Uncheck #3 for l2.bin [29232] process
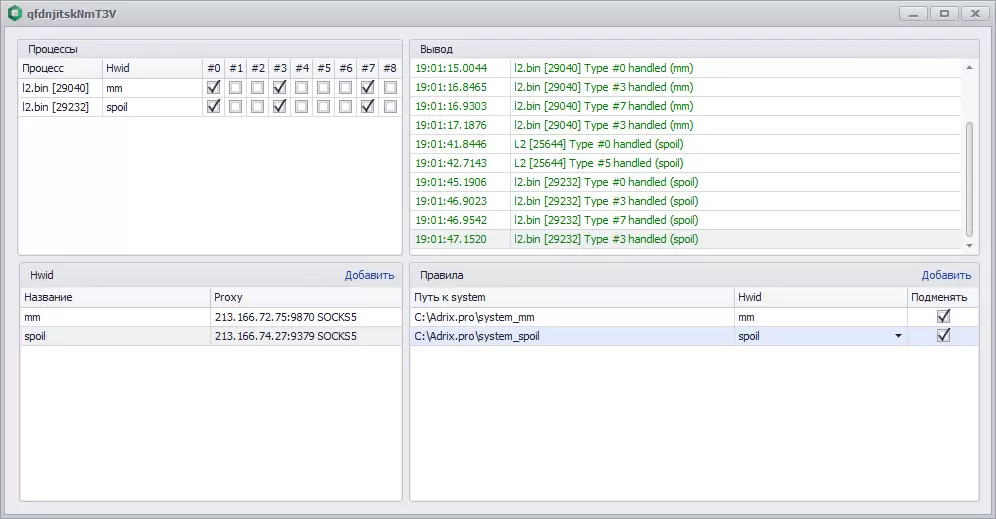 pyautogui.click(x=279, y=106)
